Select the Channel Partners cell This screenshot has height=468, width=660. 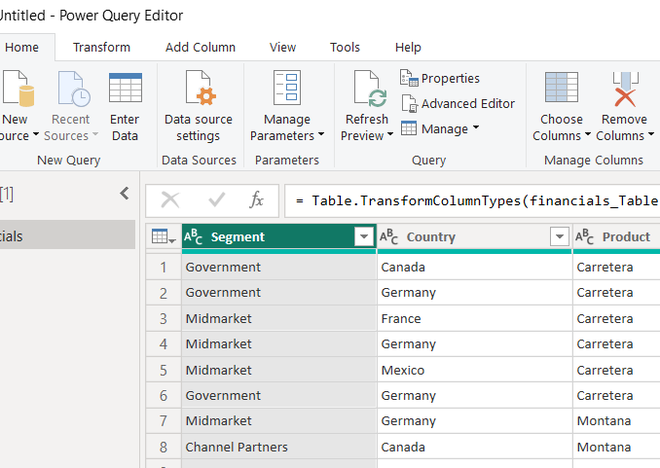click(x=236, y=447)
